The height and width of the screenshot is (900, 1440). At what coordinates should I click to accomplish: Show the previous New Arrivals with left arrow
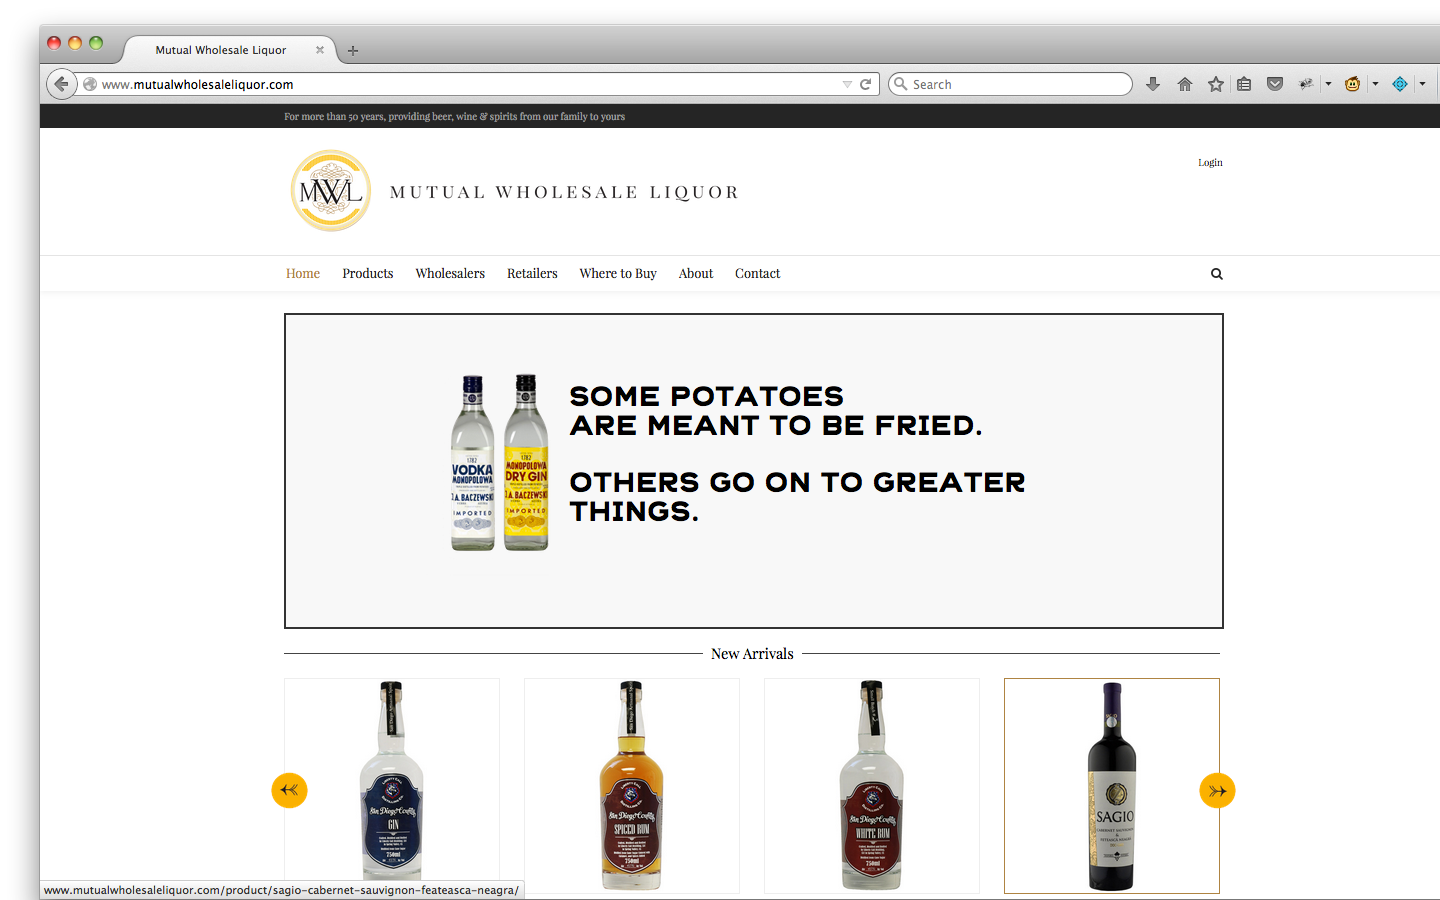pos(290,790)
